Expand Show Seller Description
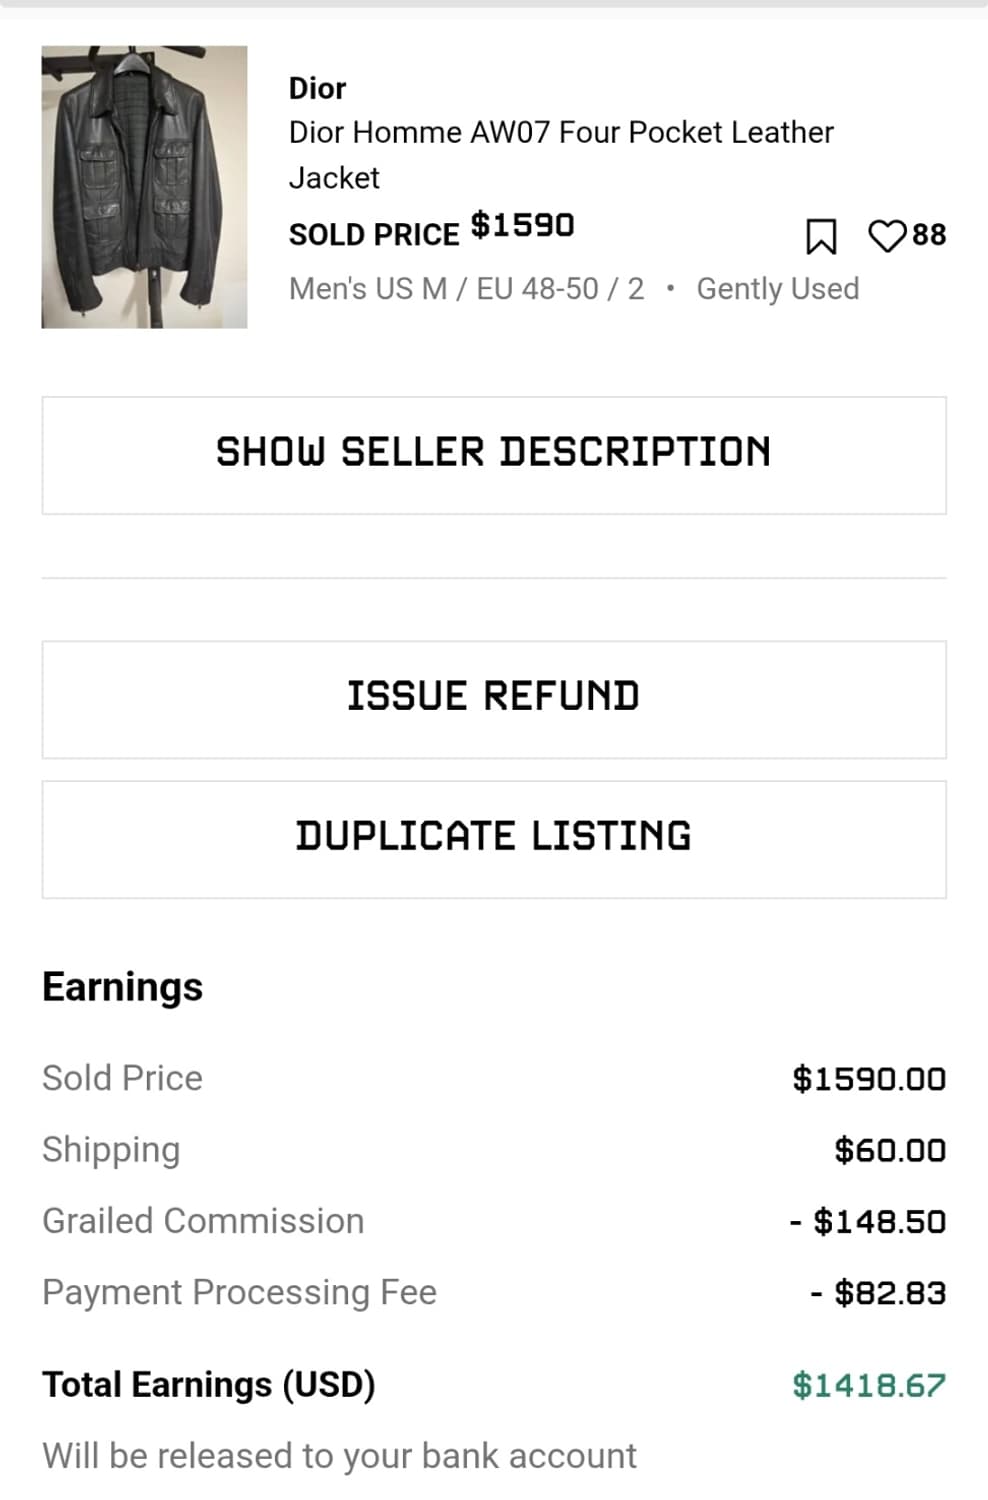This screenshot has height=1500, width=988. click(494, 455)
